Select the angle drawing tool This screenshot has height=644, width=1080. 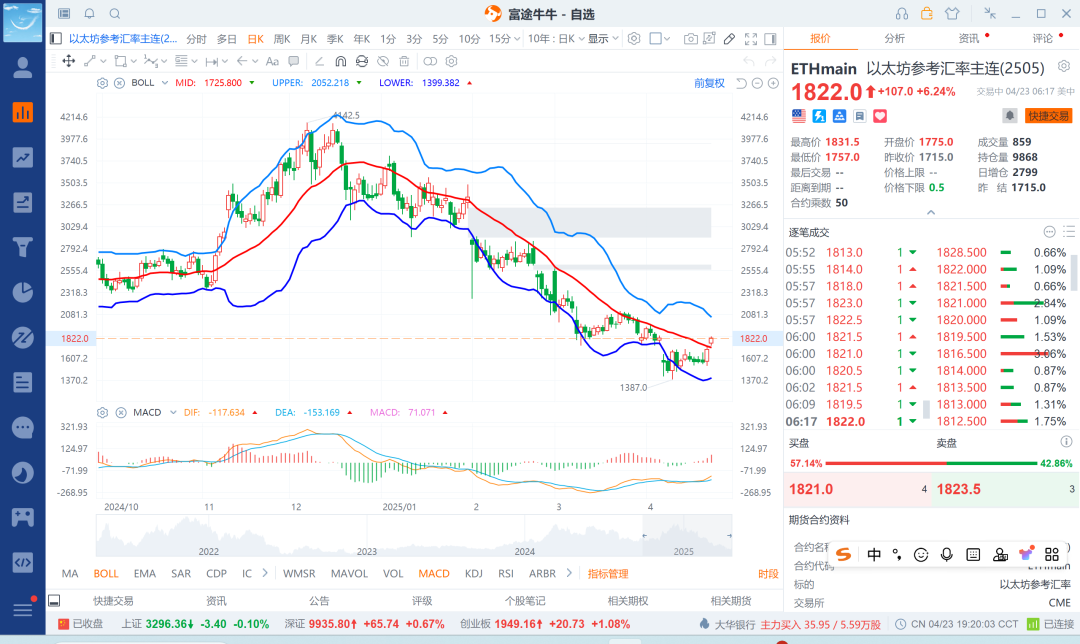(x=319, y=61)
